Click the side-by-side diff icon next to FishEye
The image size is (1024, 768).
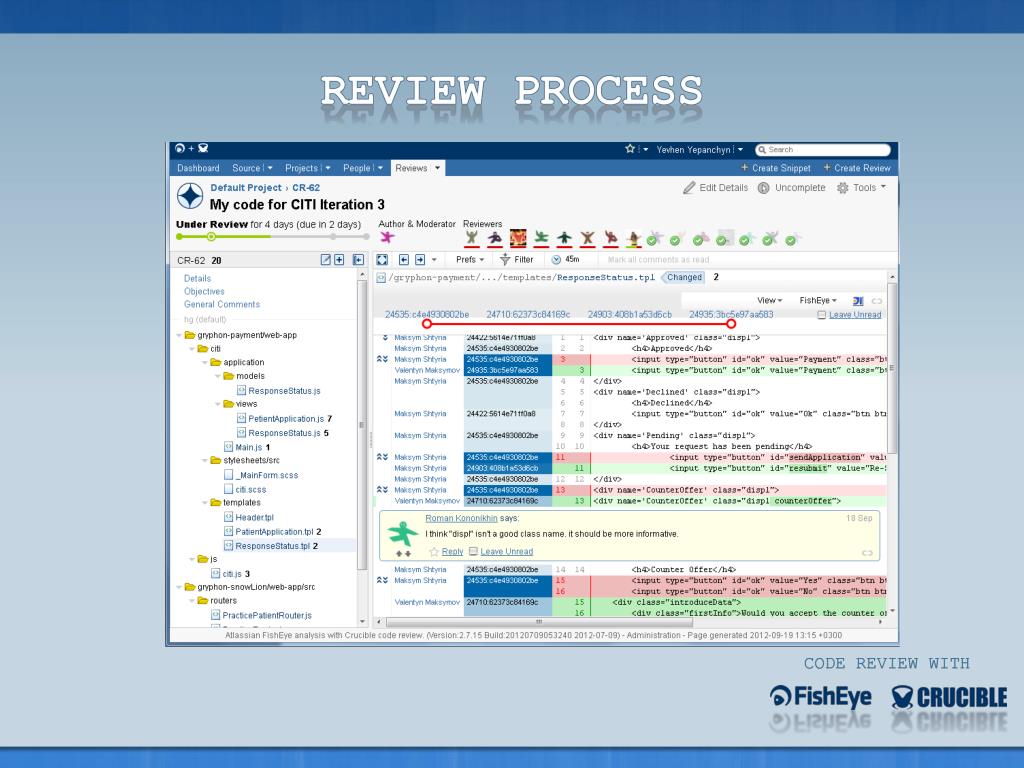(858, 300)
